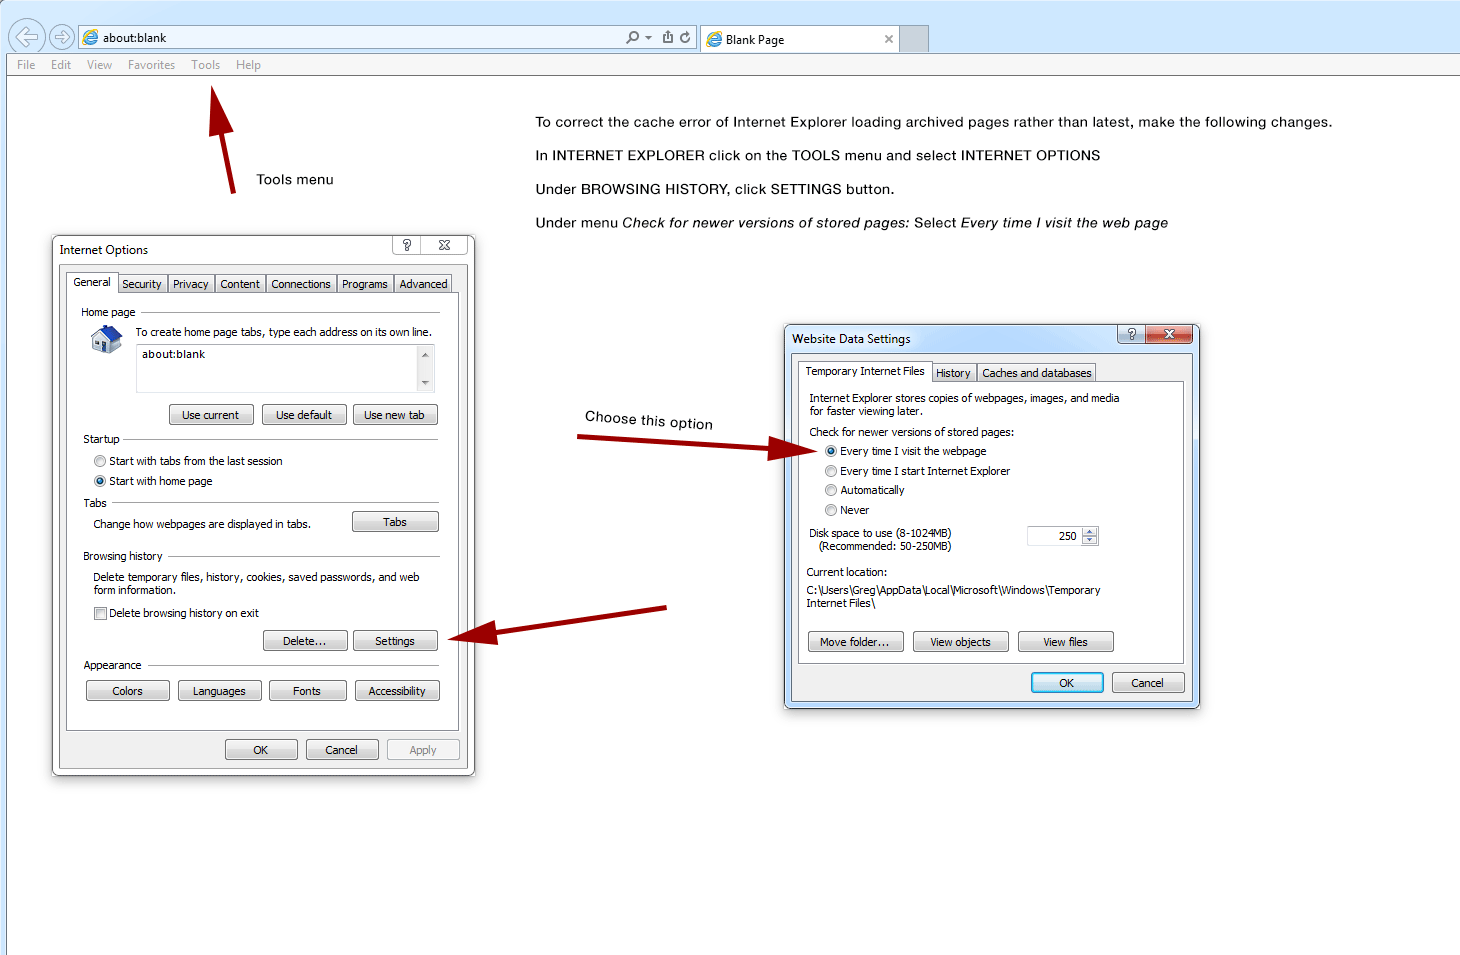Viewport: 1460px width, 955px height.
Task: Click the Refresh icon in address bar
Action: pos(685,37)
